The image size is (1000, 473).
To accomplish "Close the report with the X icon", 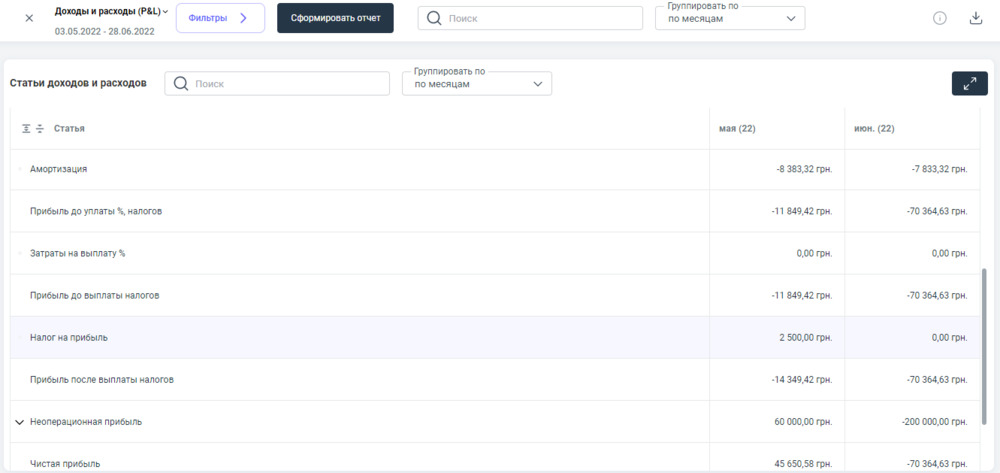I will pos(28,18).
